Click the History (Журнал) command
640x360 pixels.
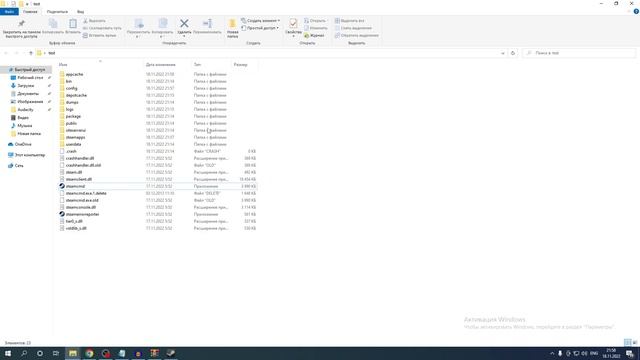point(314,36)
